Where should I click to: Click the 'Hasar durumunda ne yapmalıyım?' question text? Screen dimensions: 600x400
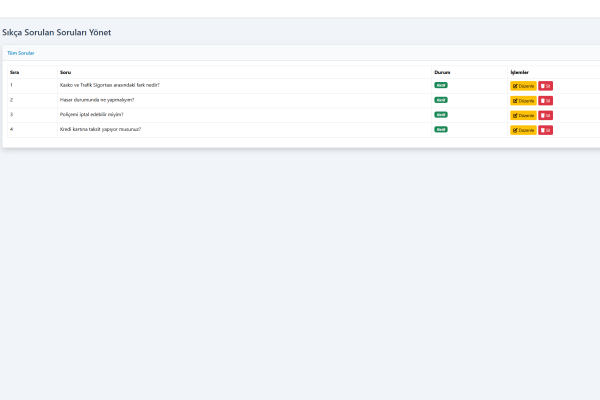click(x=97, y=100)
